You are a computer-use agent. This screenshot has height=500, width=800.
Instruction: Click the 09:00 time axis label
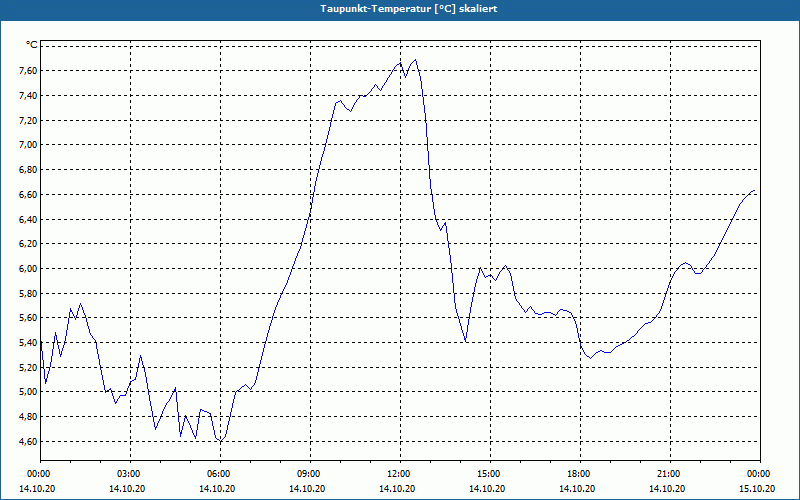[x=310, y=474]
